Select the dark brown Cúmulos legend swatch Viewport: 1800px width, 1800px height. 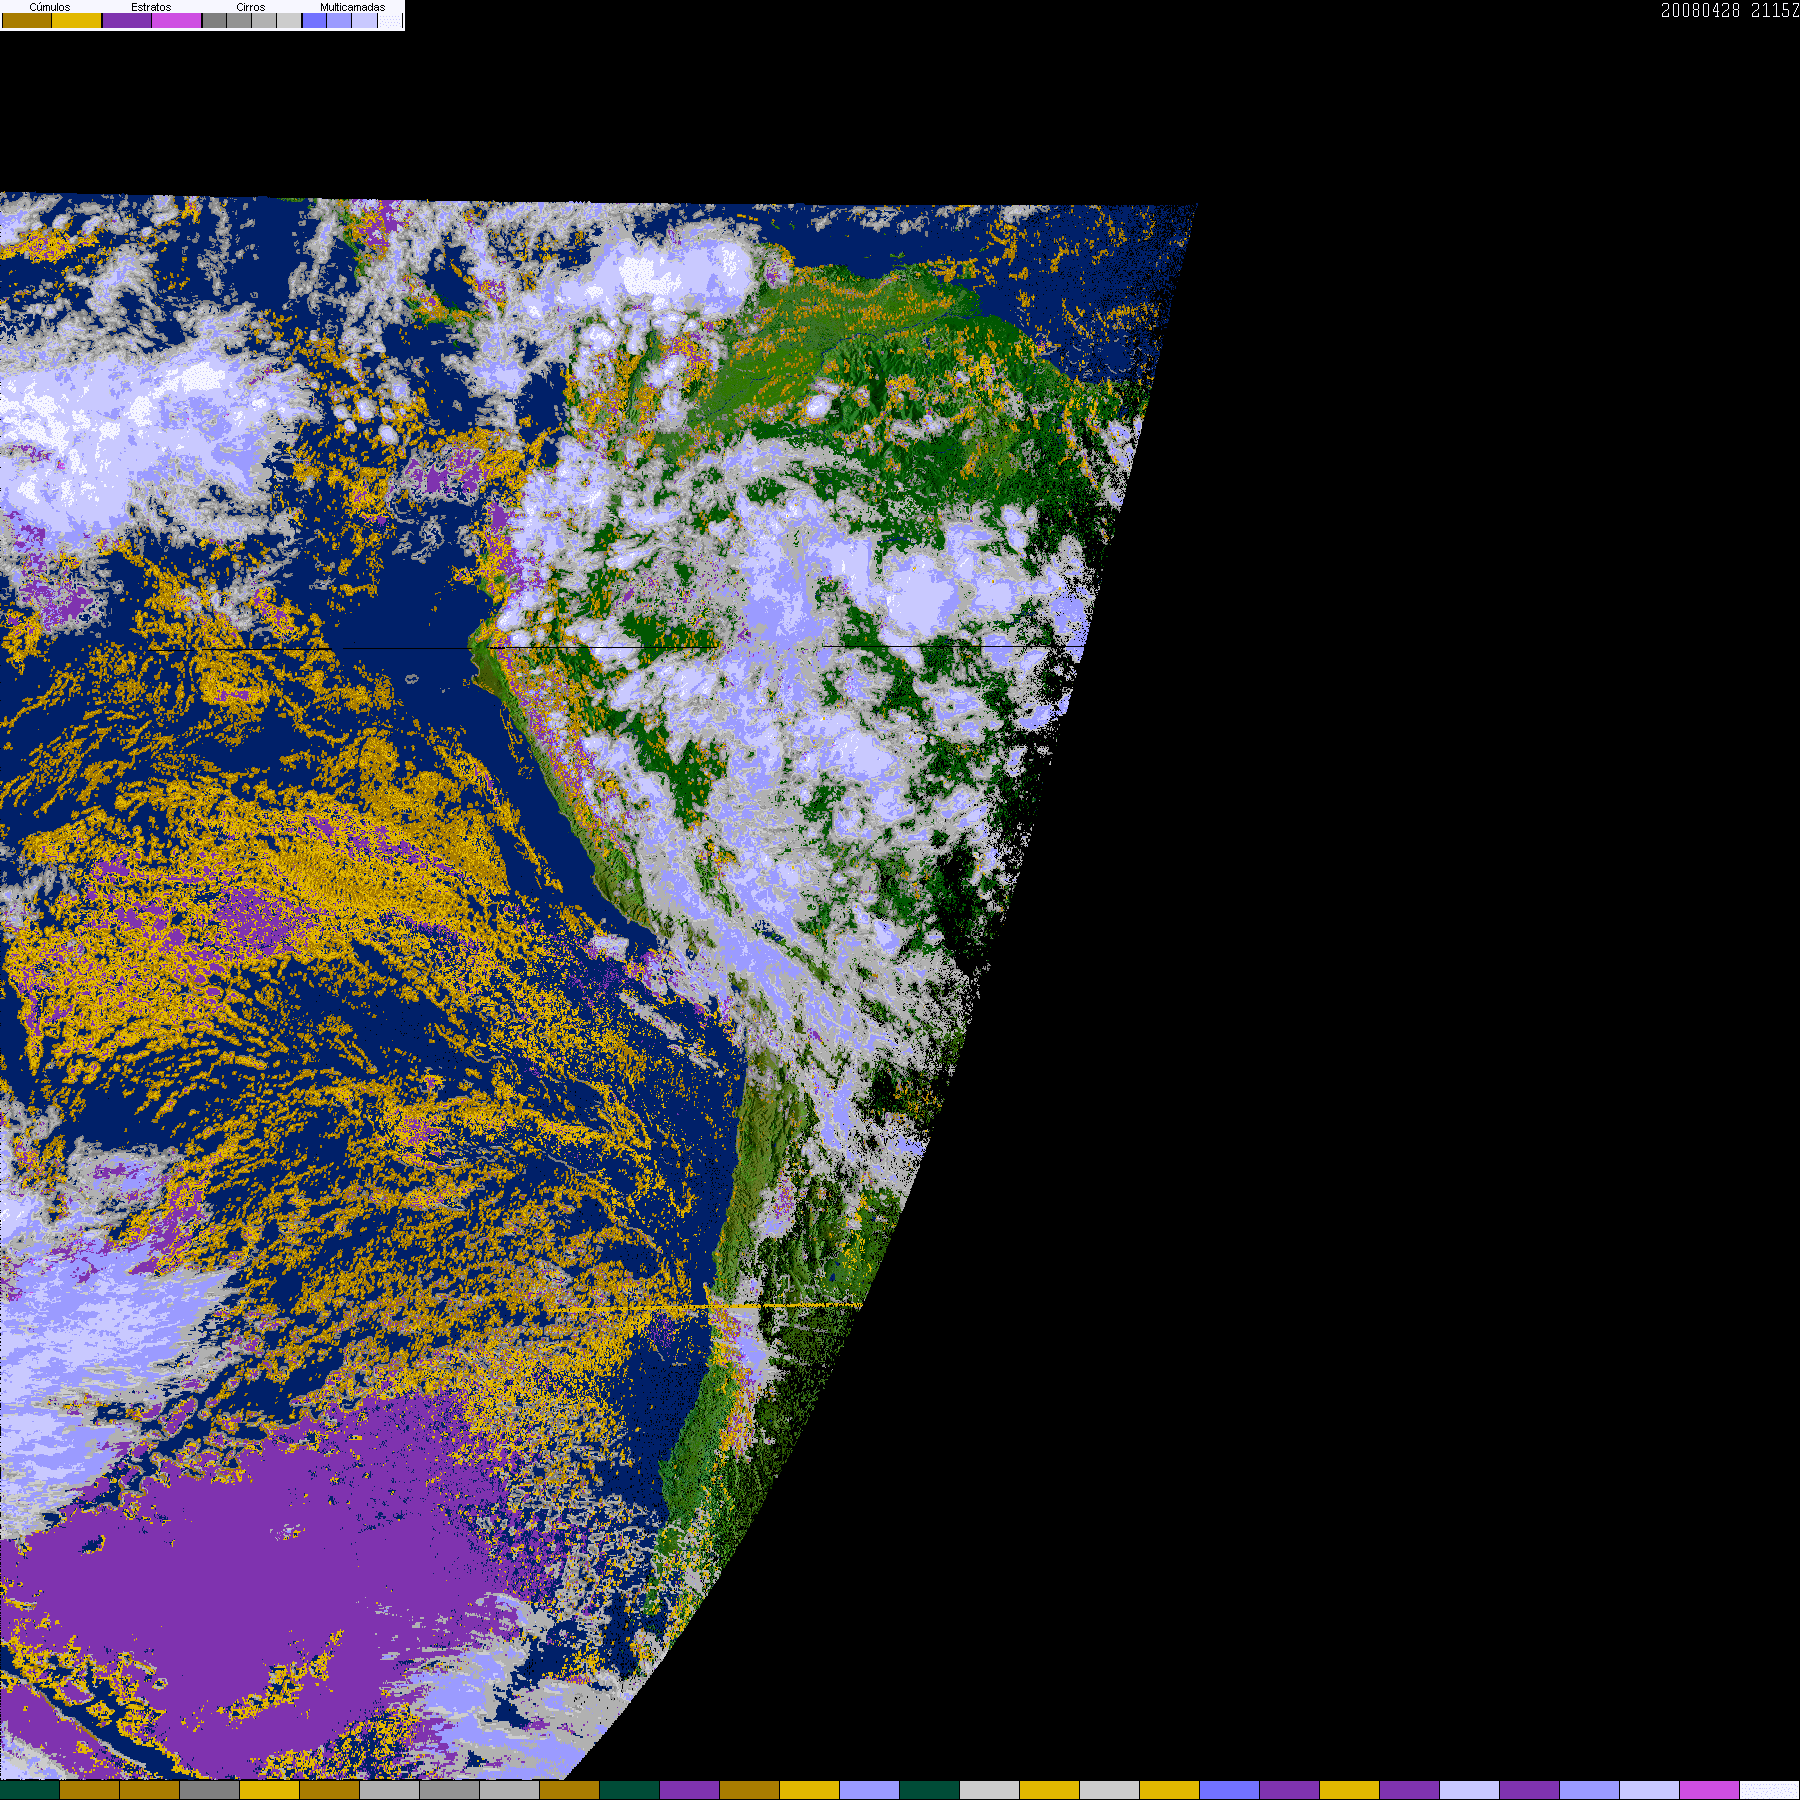pos(27,20)
